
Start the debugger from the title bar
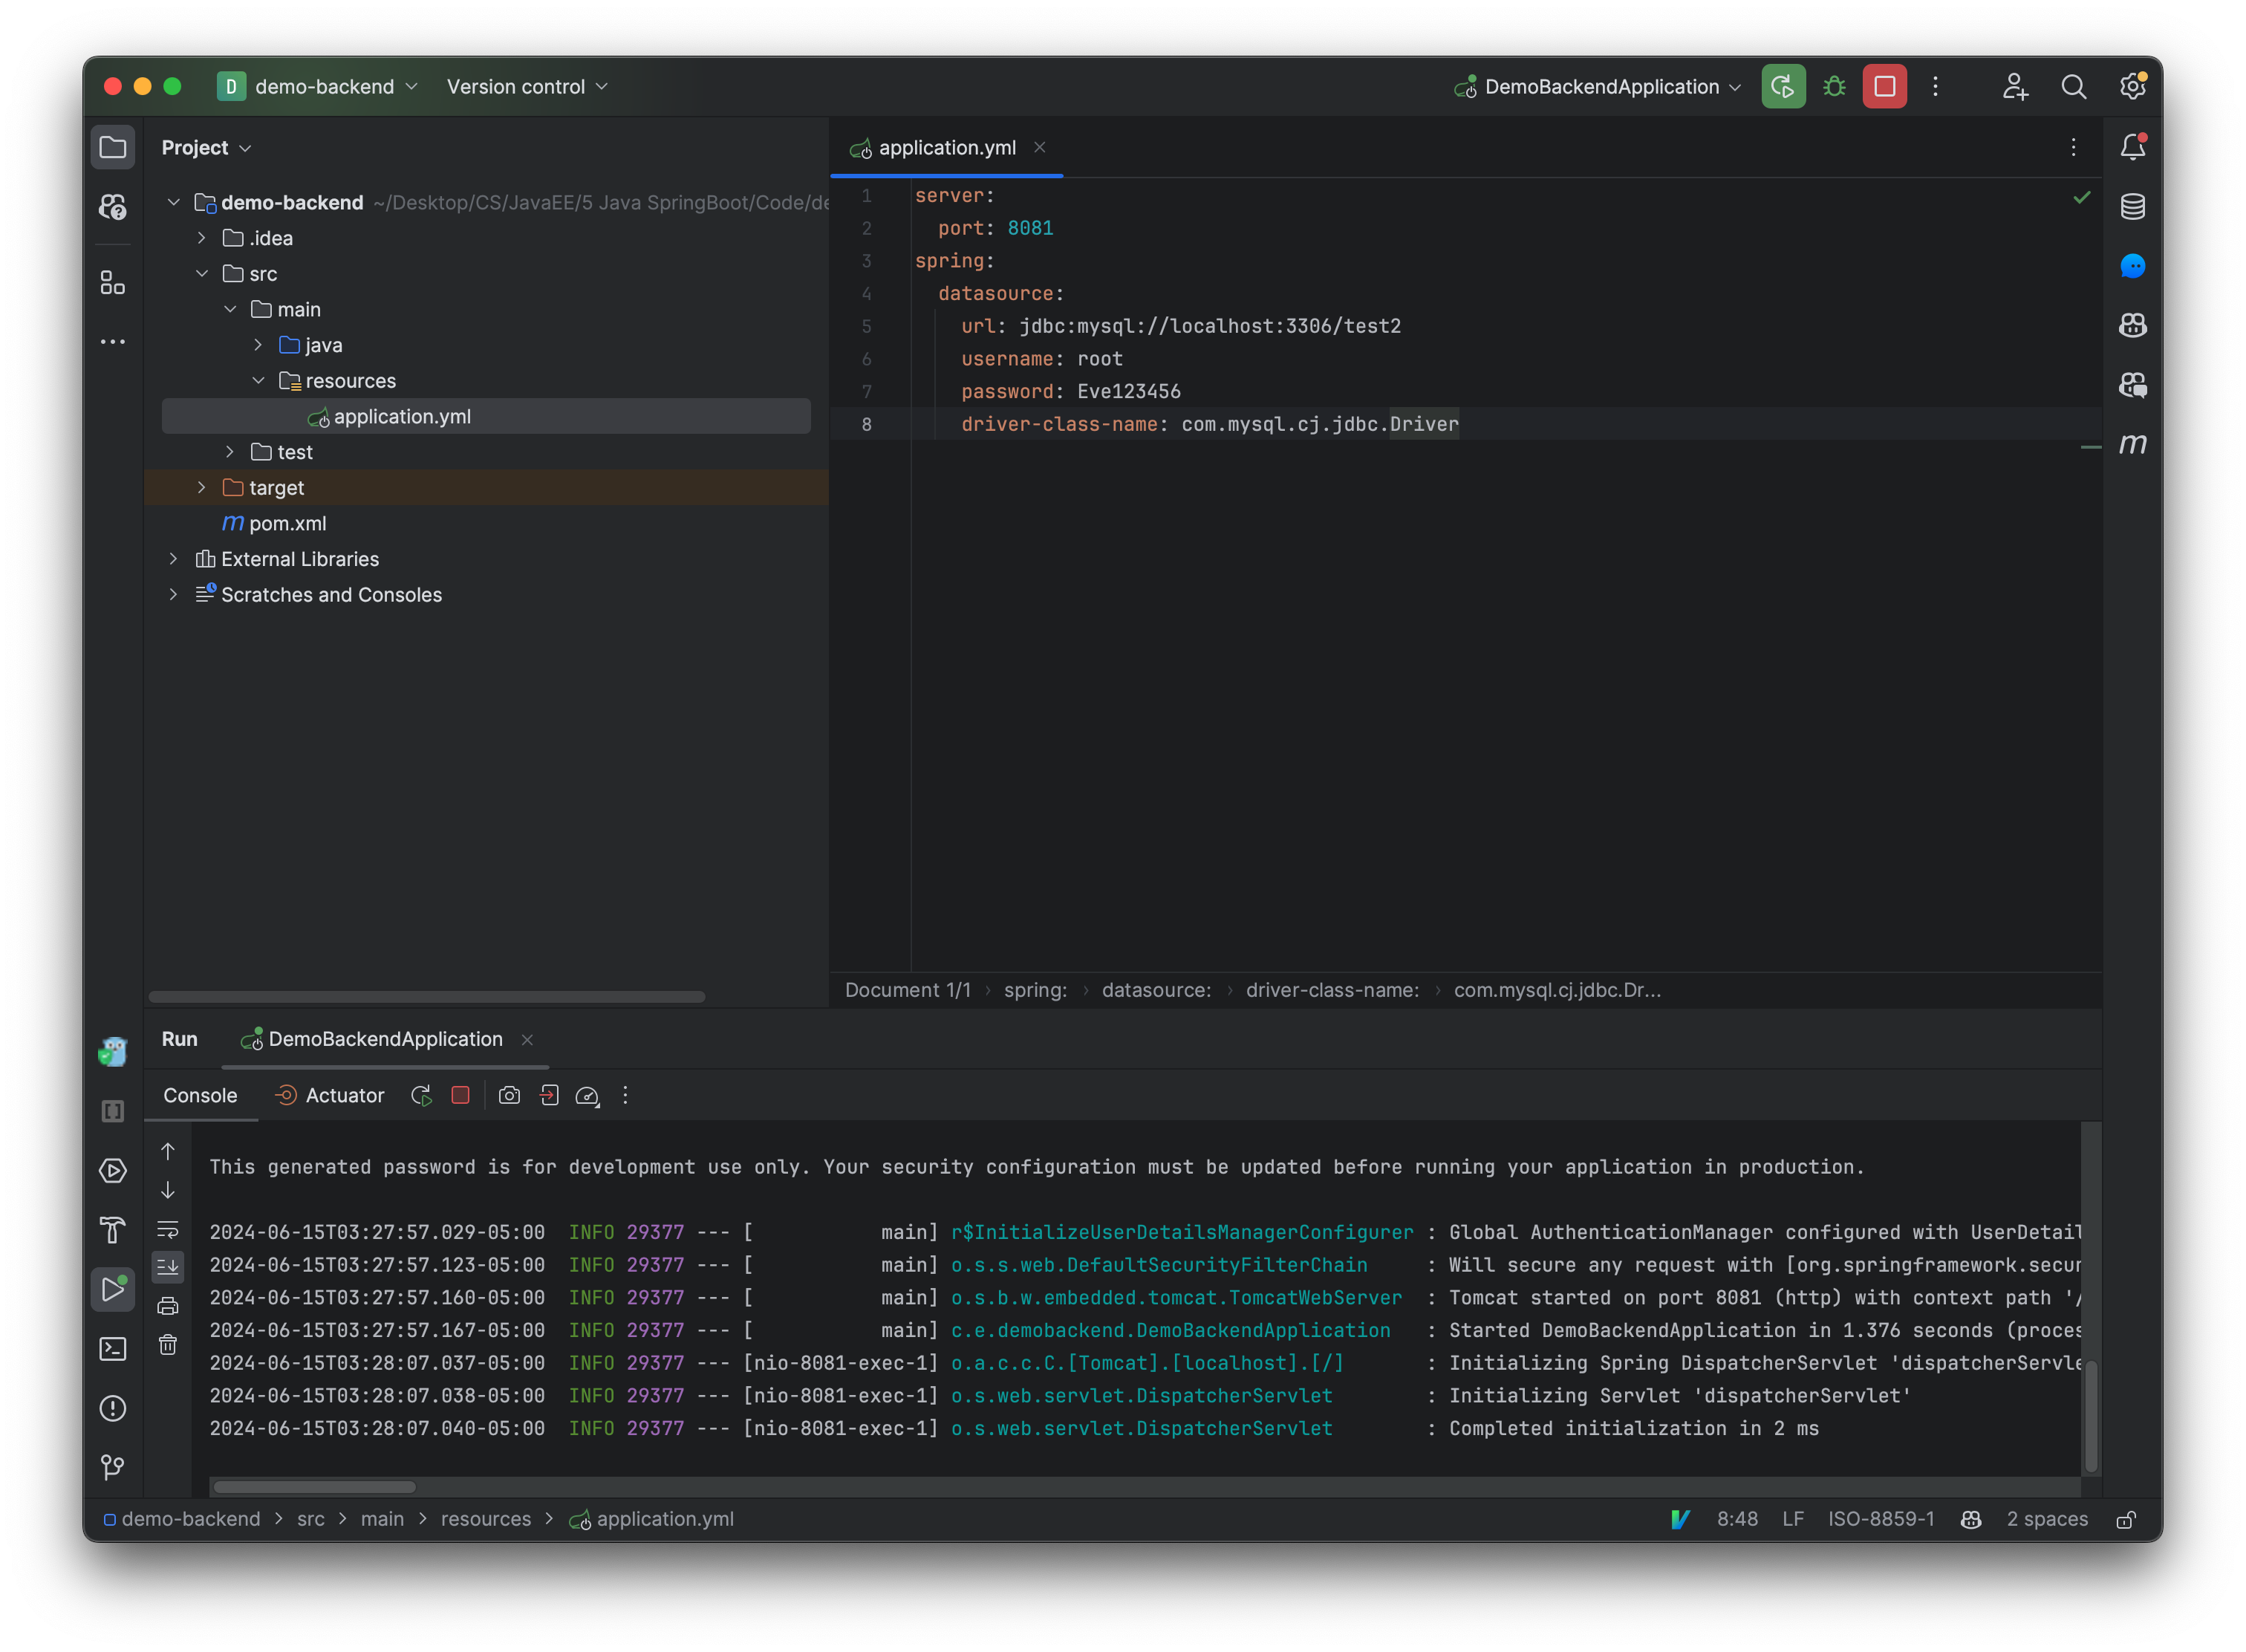(1834, 86)
